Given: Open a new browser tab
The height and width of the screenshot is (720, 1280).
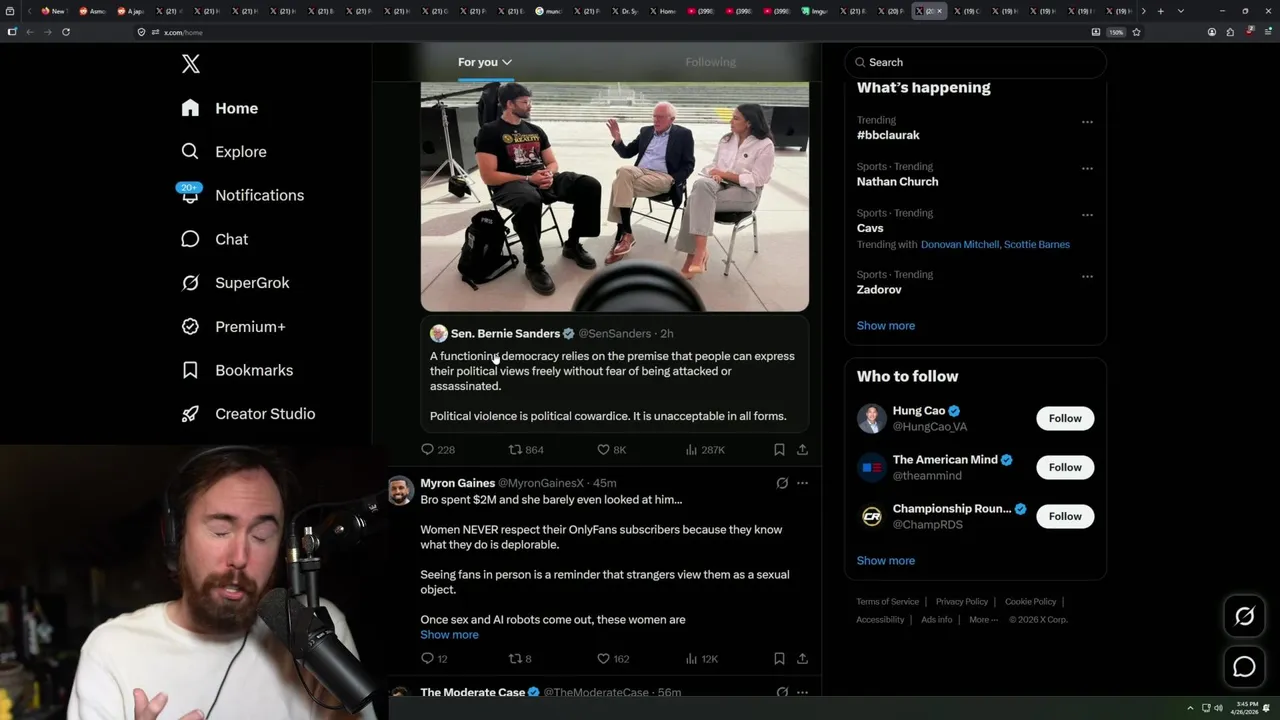Looking at the screenshot, I should pos(1160,11).
